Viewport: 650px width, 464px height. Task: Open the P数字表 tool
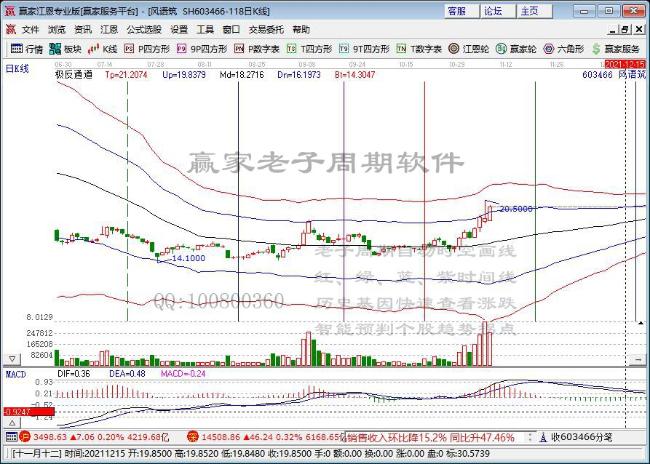257,49
